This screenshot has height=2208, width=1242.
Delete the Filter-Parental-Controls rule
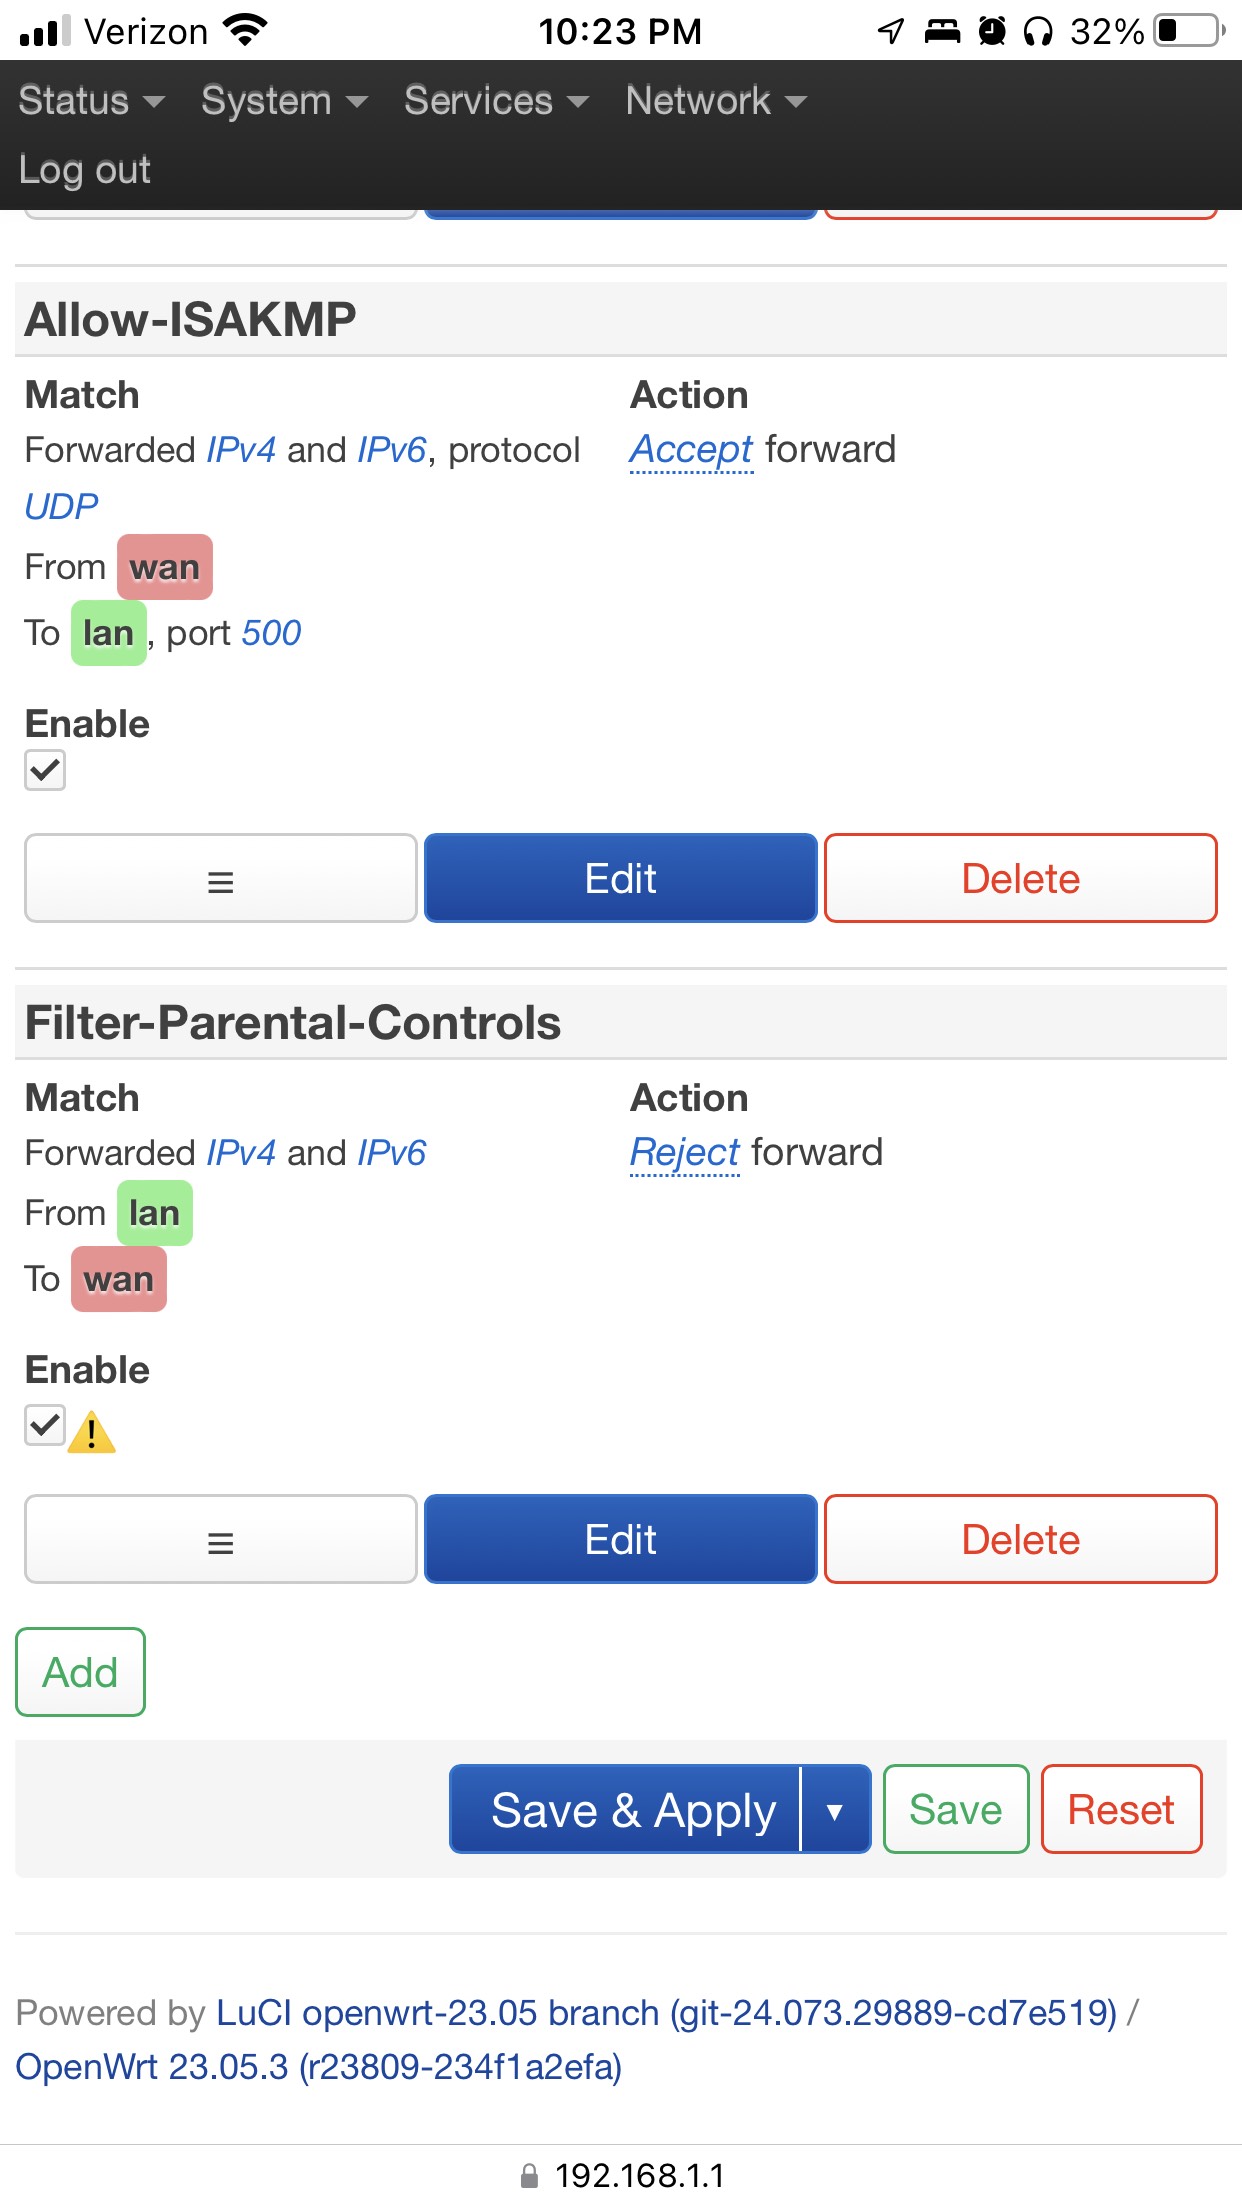[1021, 1540]
